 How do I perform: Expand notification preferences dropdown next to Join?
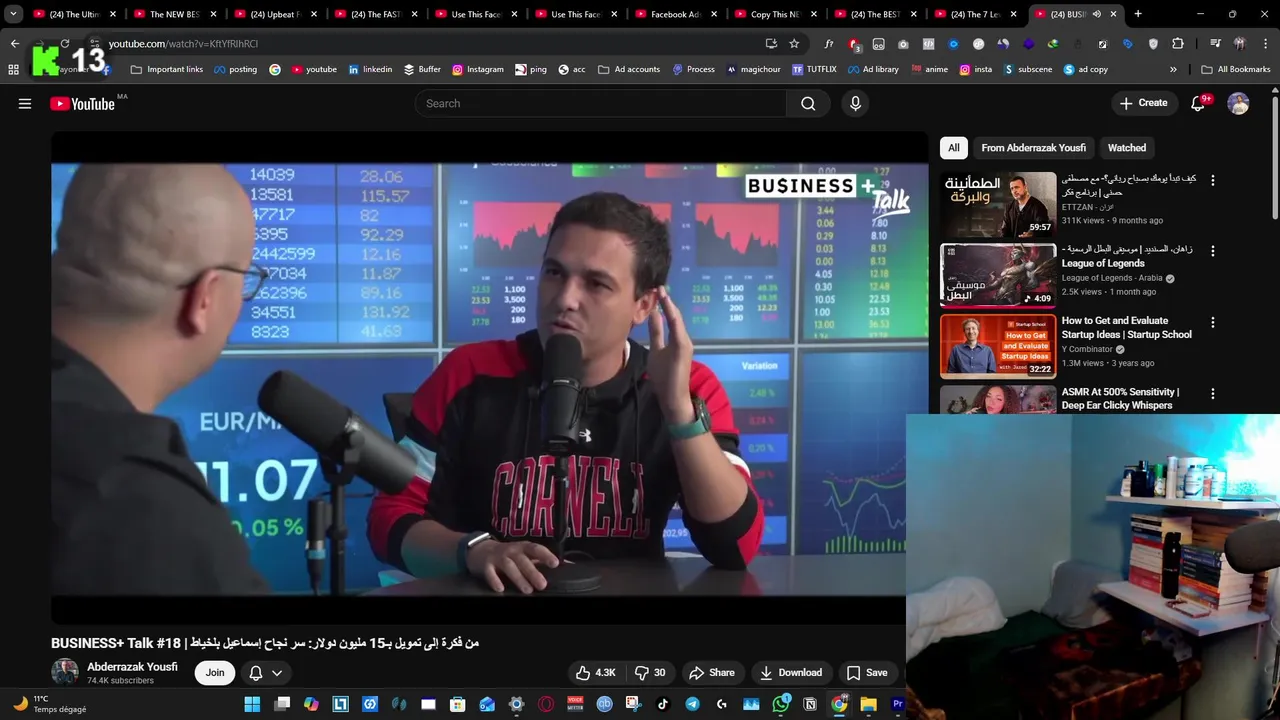point(277,673)
